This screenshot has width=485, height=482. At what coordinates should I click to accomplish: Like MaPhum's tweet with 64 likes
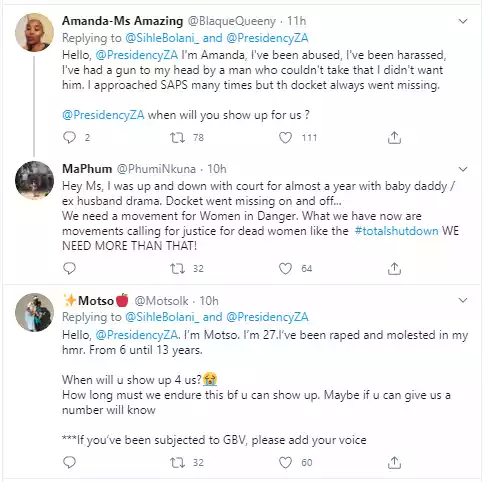coord(285,268)
